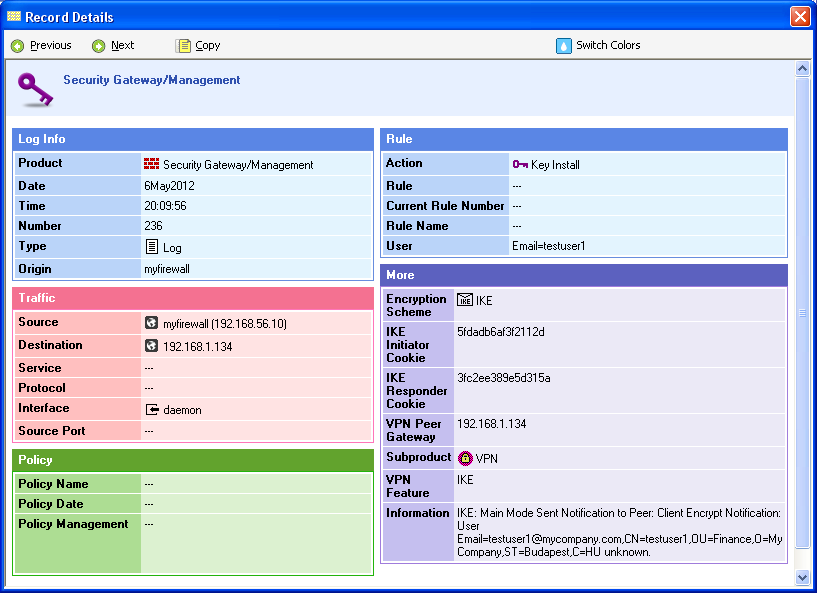Click the purple key header icon
The image size is (817, 593).
35,89
